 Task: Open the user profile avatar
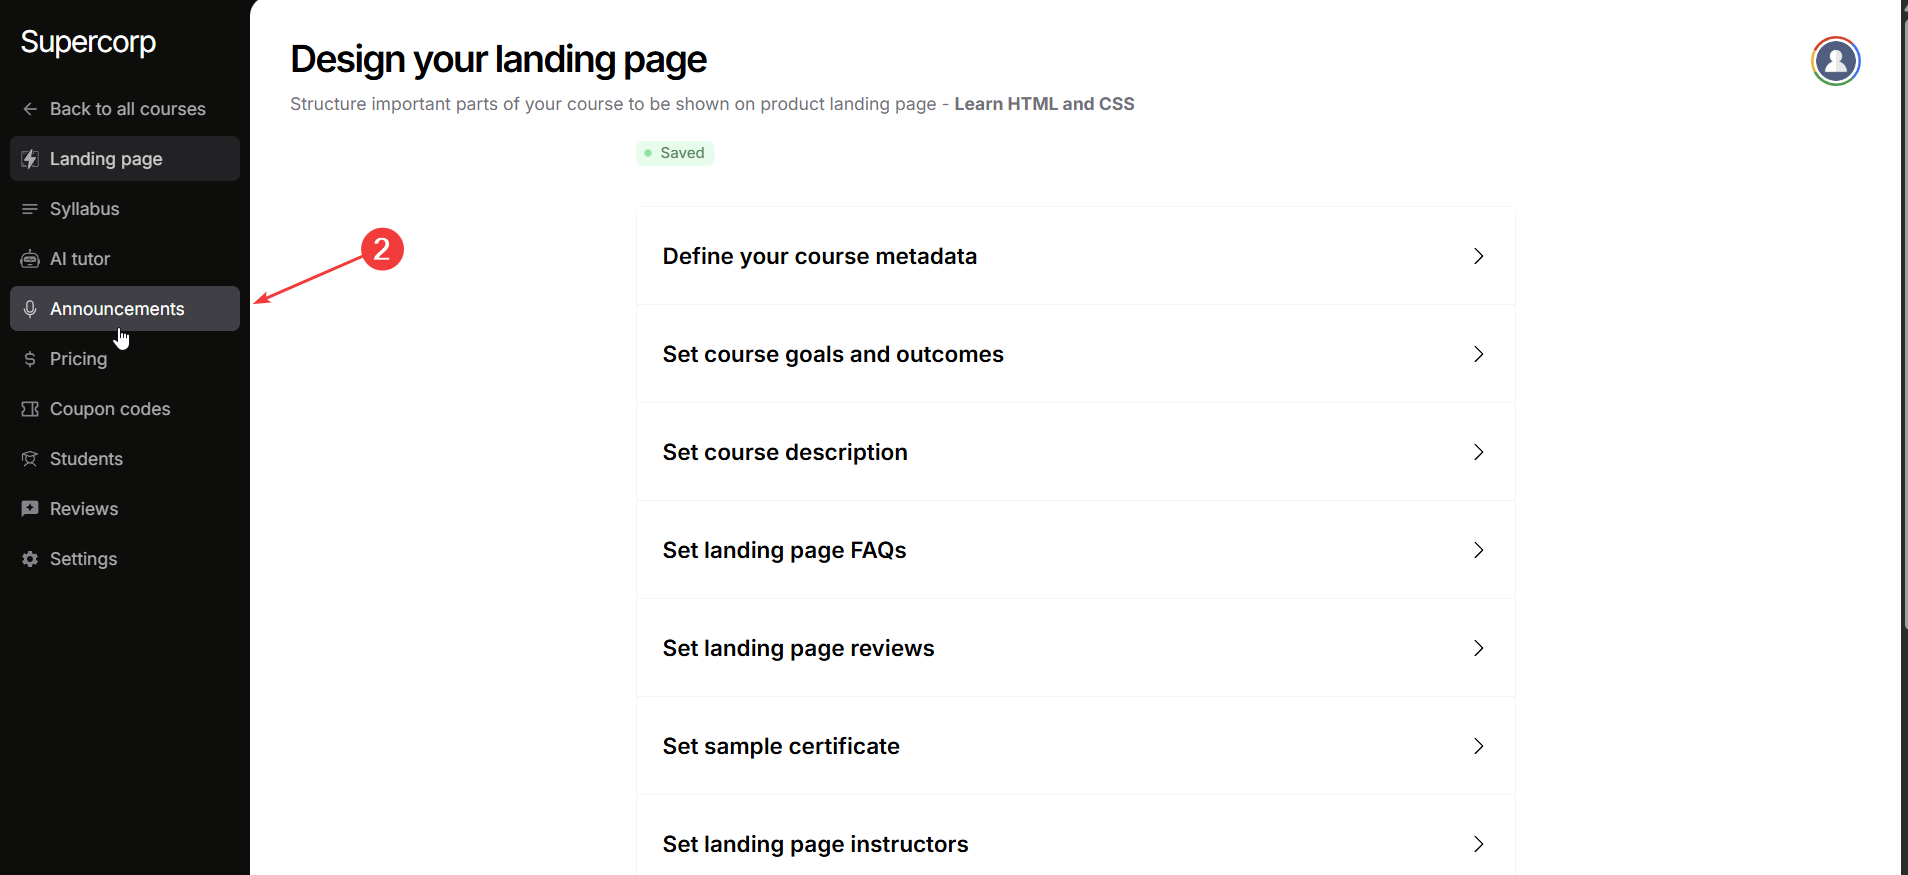(1835, 61)
